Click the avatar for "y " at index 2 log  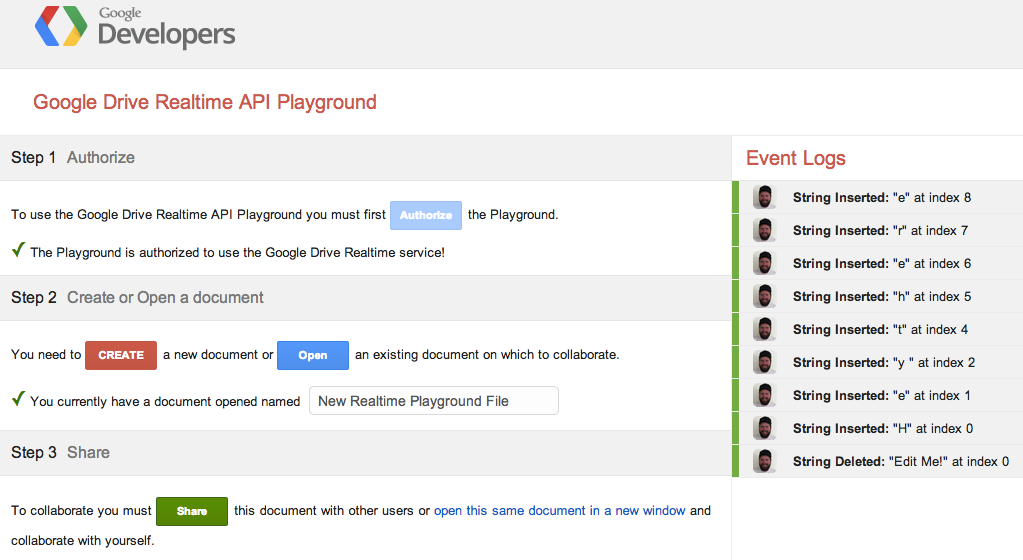764,362
